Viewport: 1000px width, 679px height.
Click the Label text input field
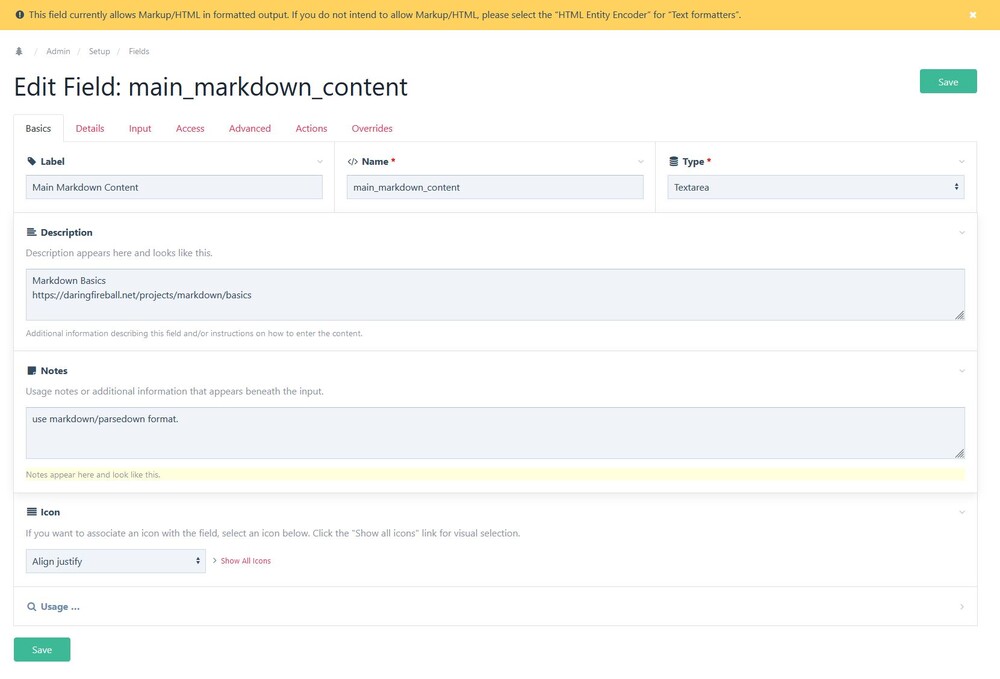tap(174, 187)
